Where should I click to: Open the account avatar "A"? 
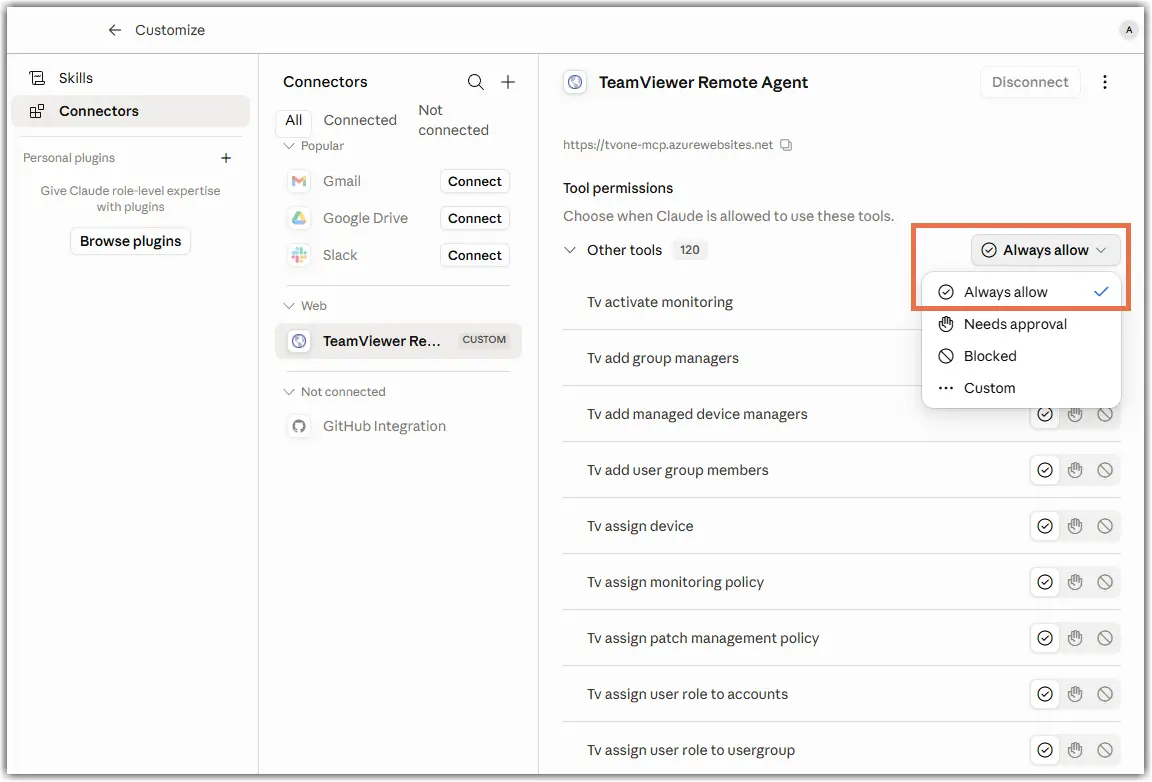1128,30
